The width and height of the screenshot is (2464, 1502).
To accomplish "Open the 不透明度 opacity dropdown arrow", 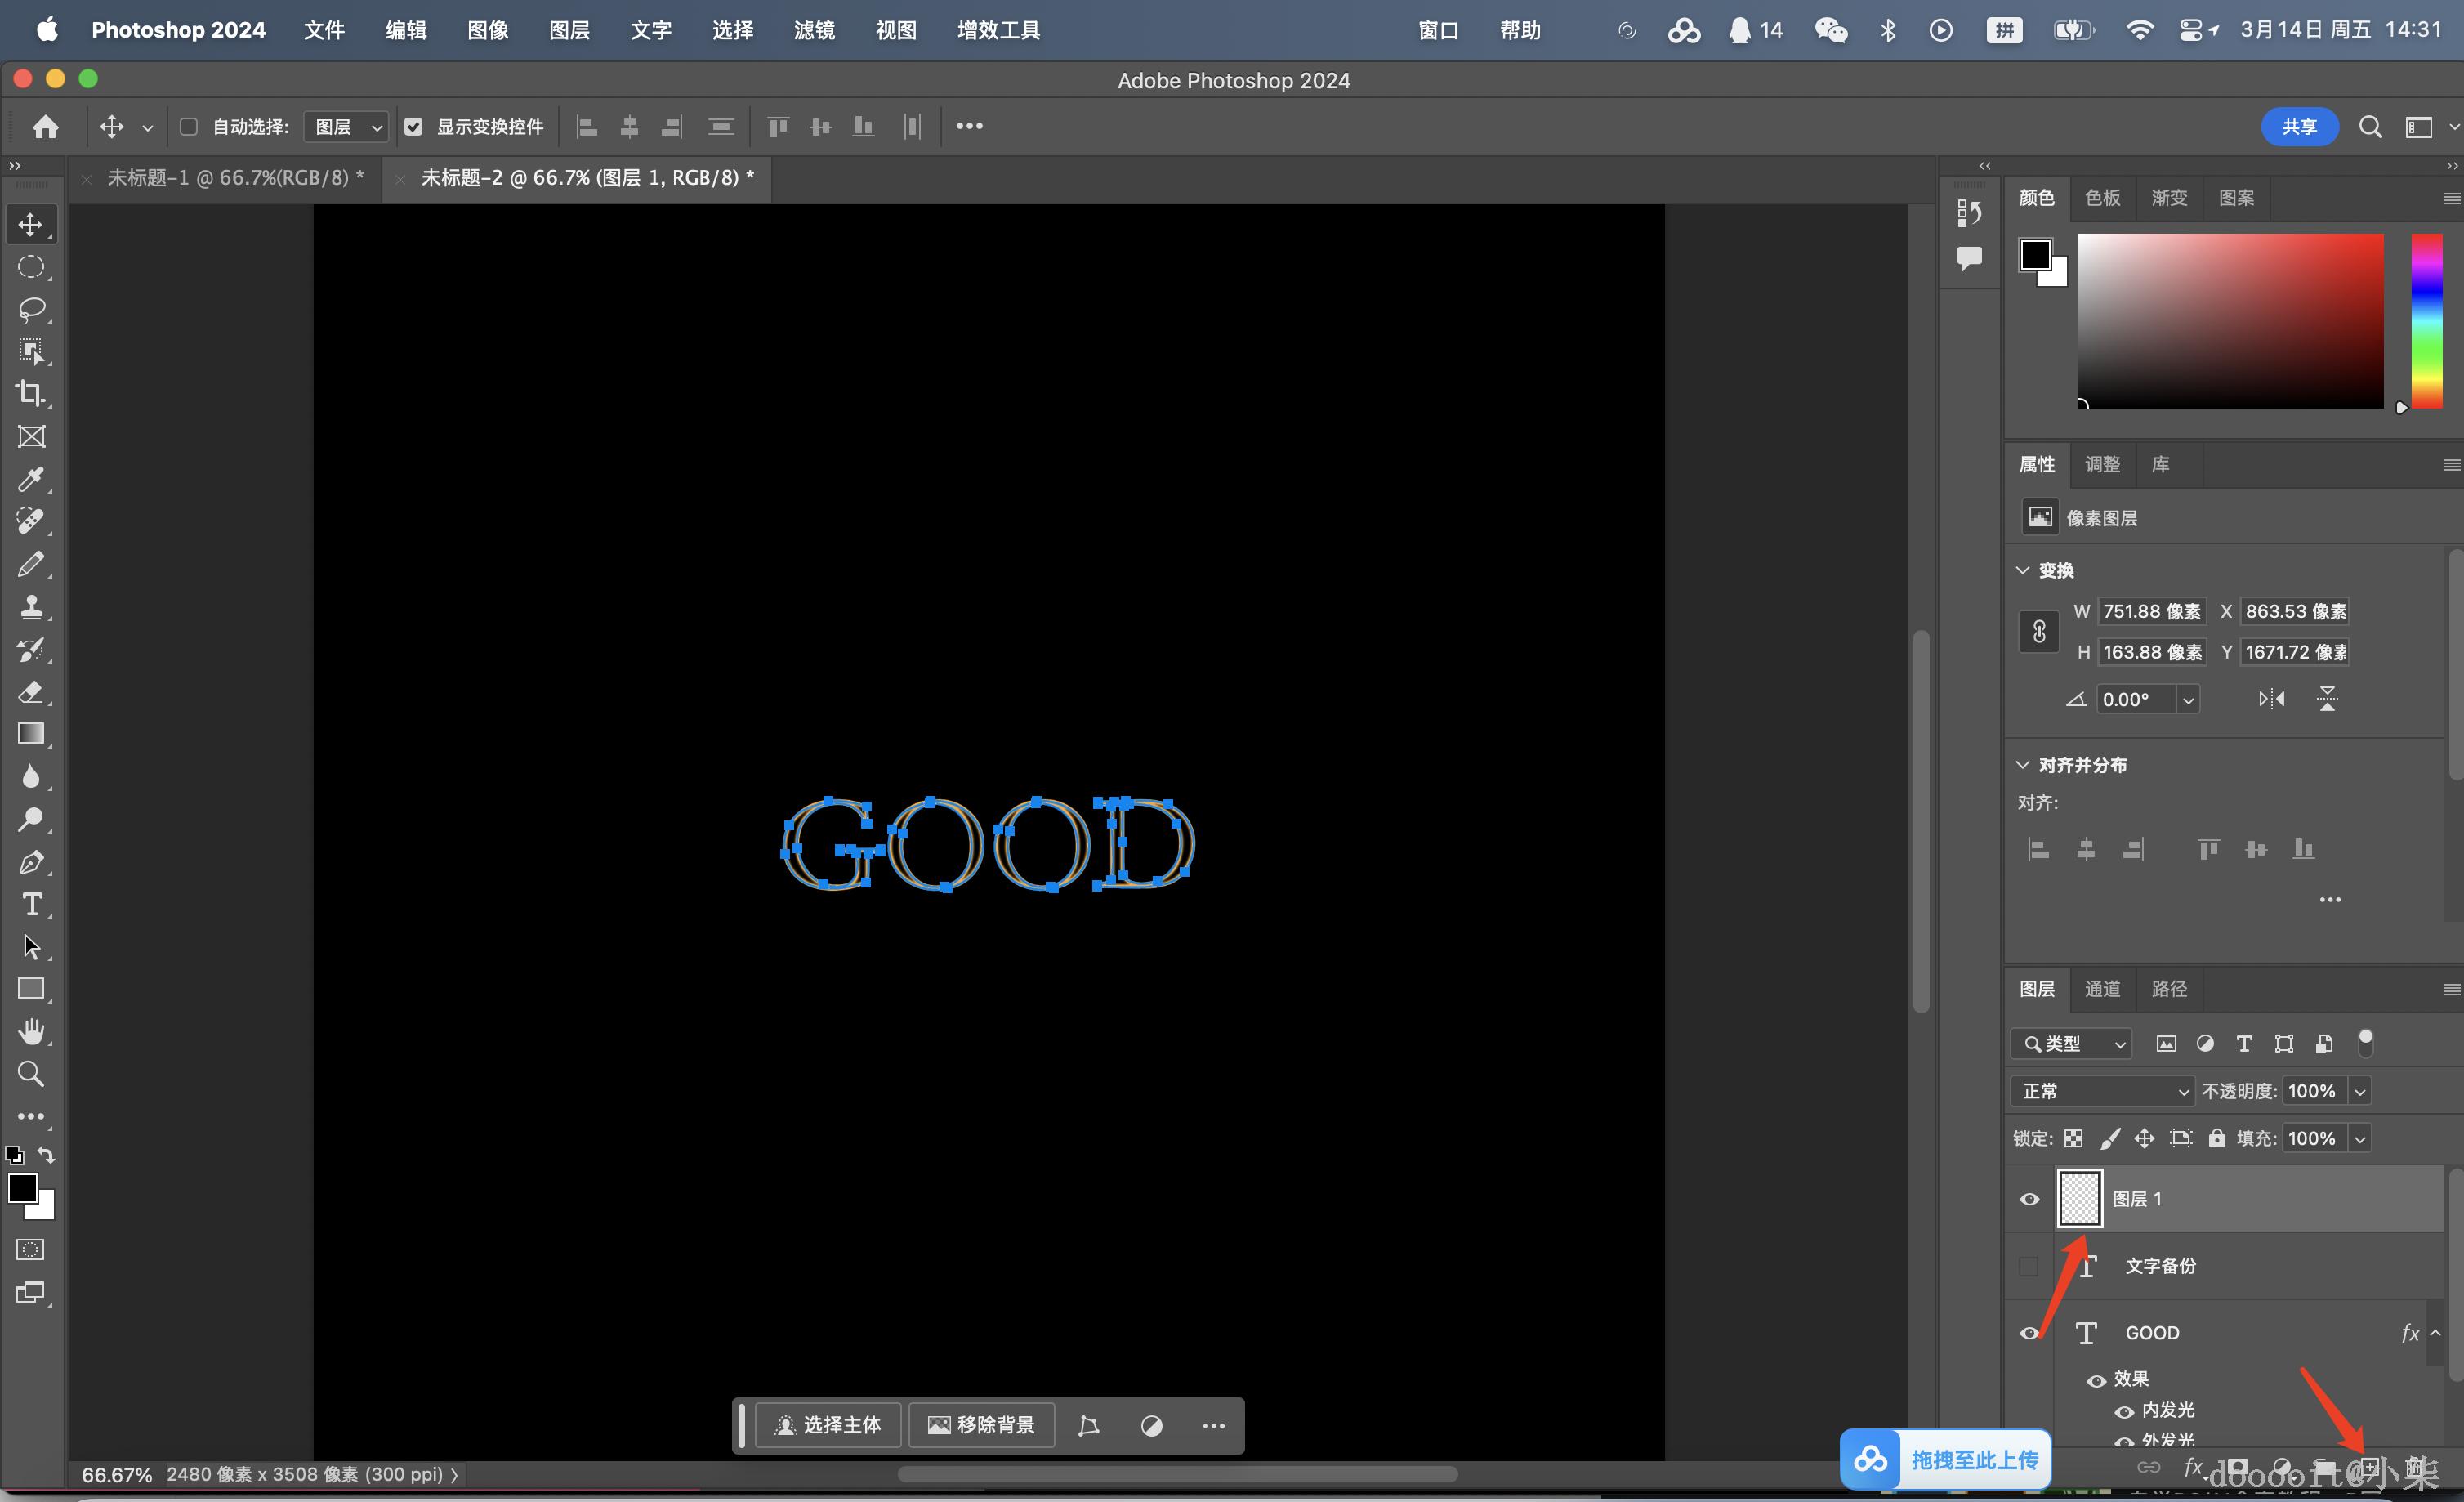I will pyautogui.click(x=2360, y=1091).
